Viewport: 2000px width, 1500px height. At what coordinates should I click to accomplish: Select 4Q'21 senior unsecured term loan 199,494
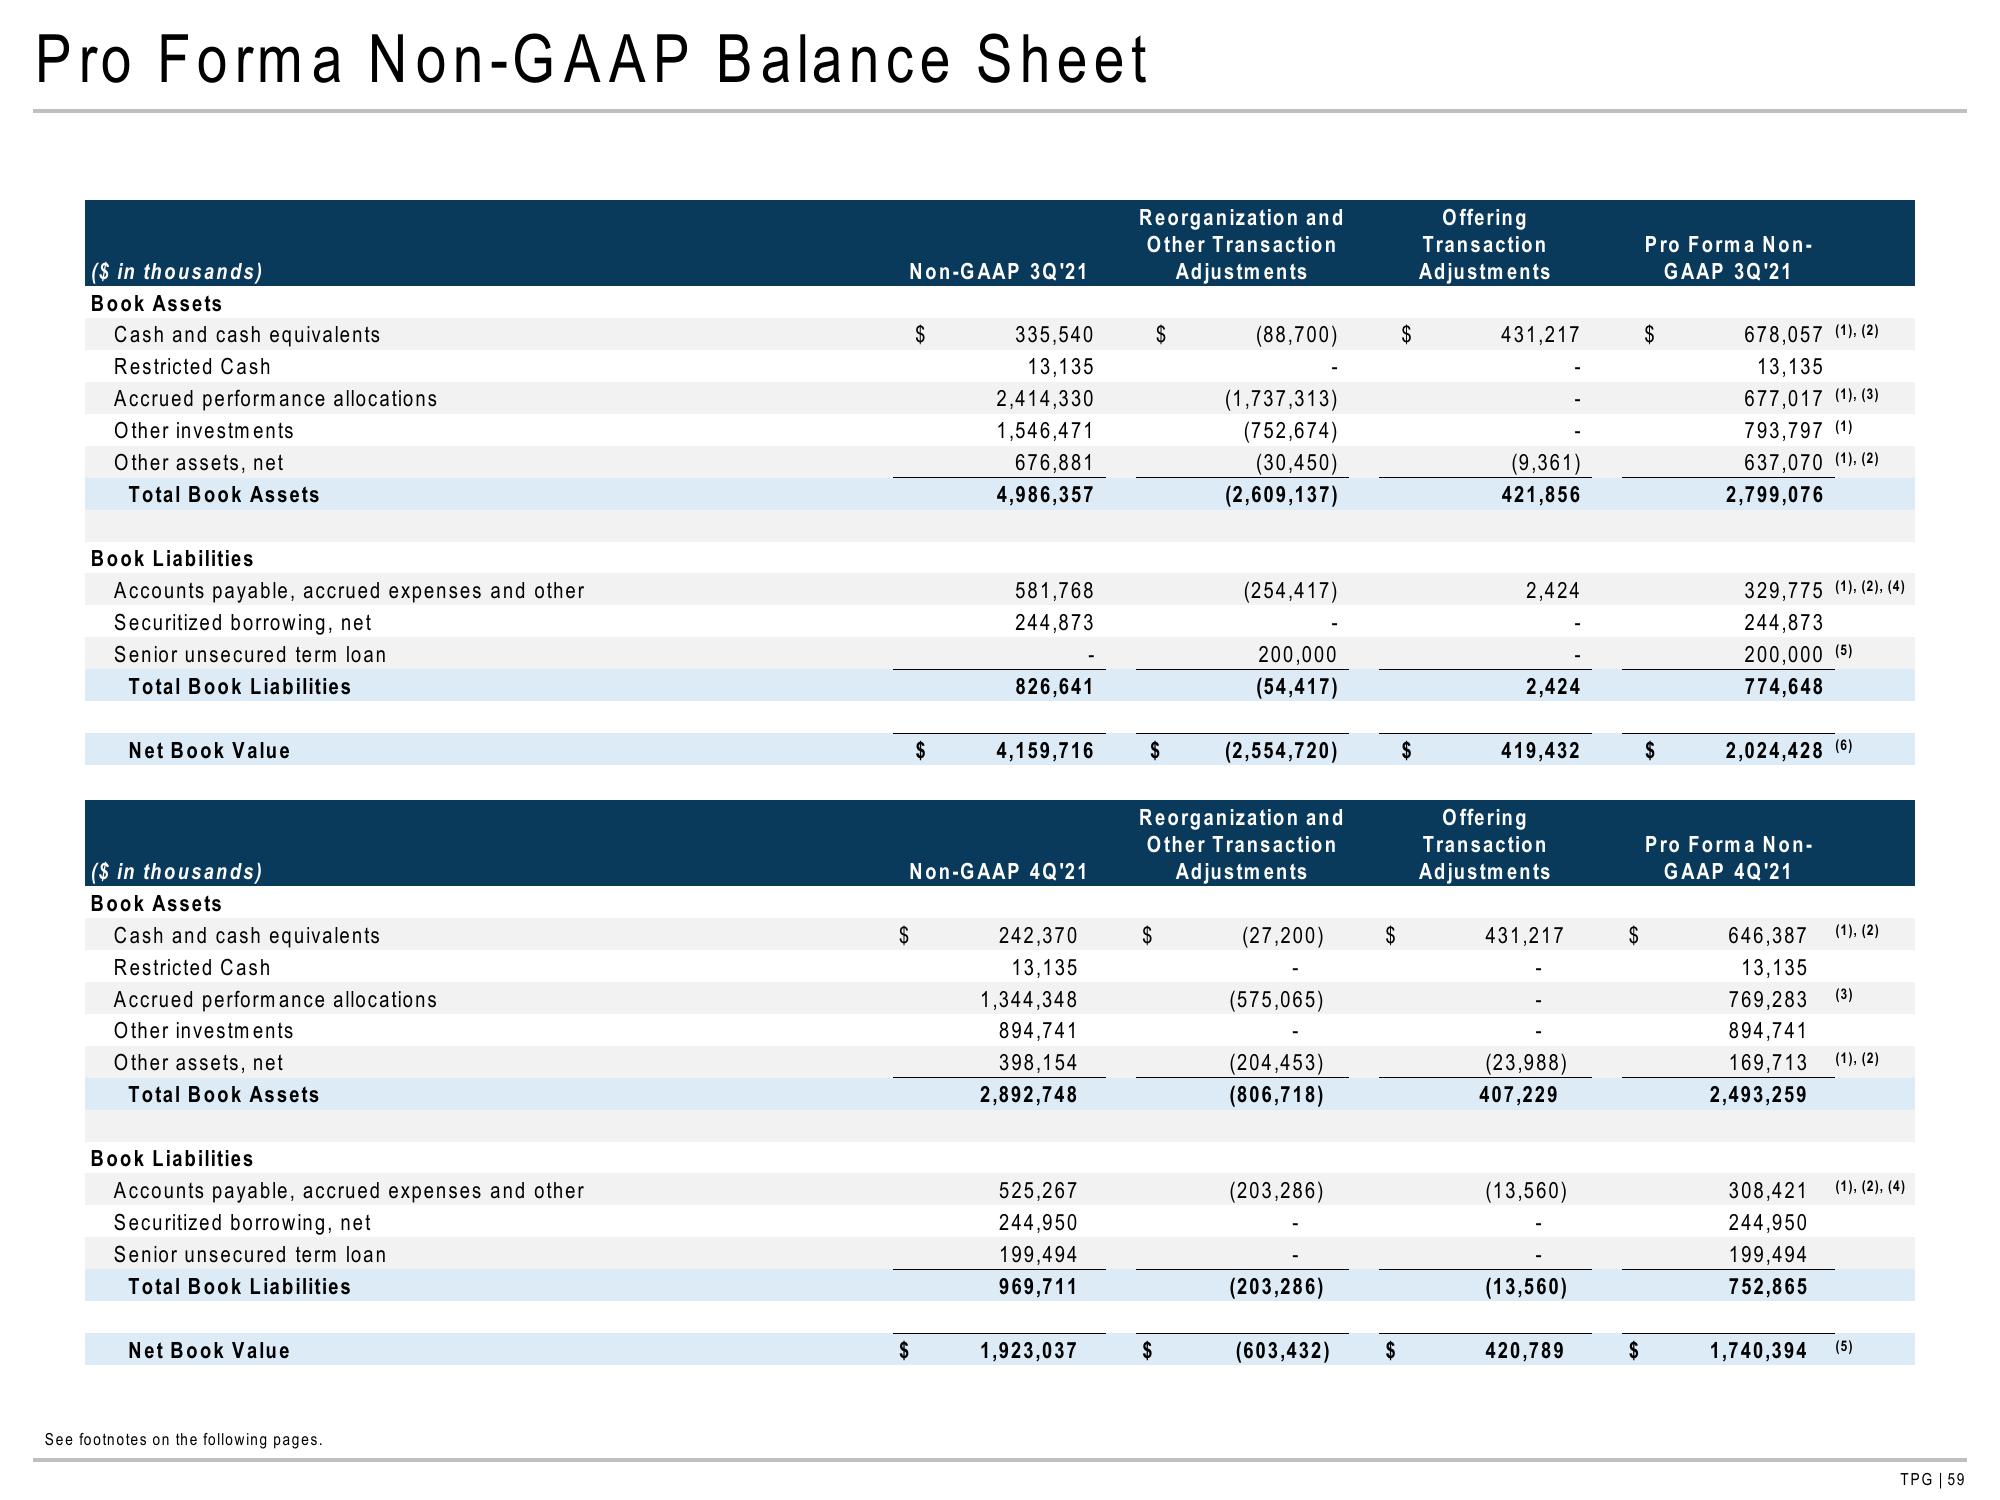tap(1038, 1255)
